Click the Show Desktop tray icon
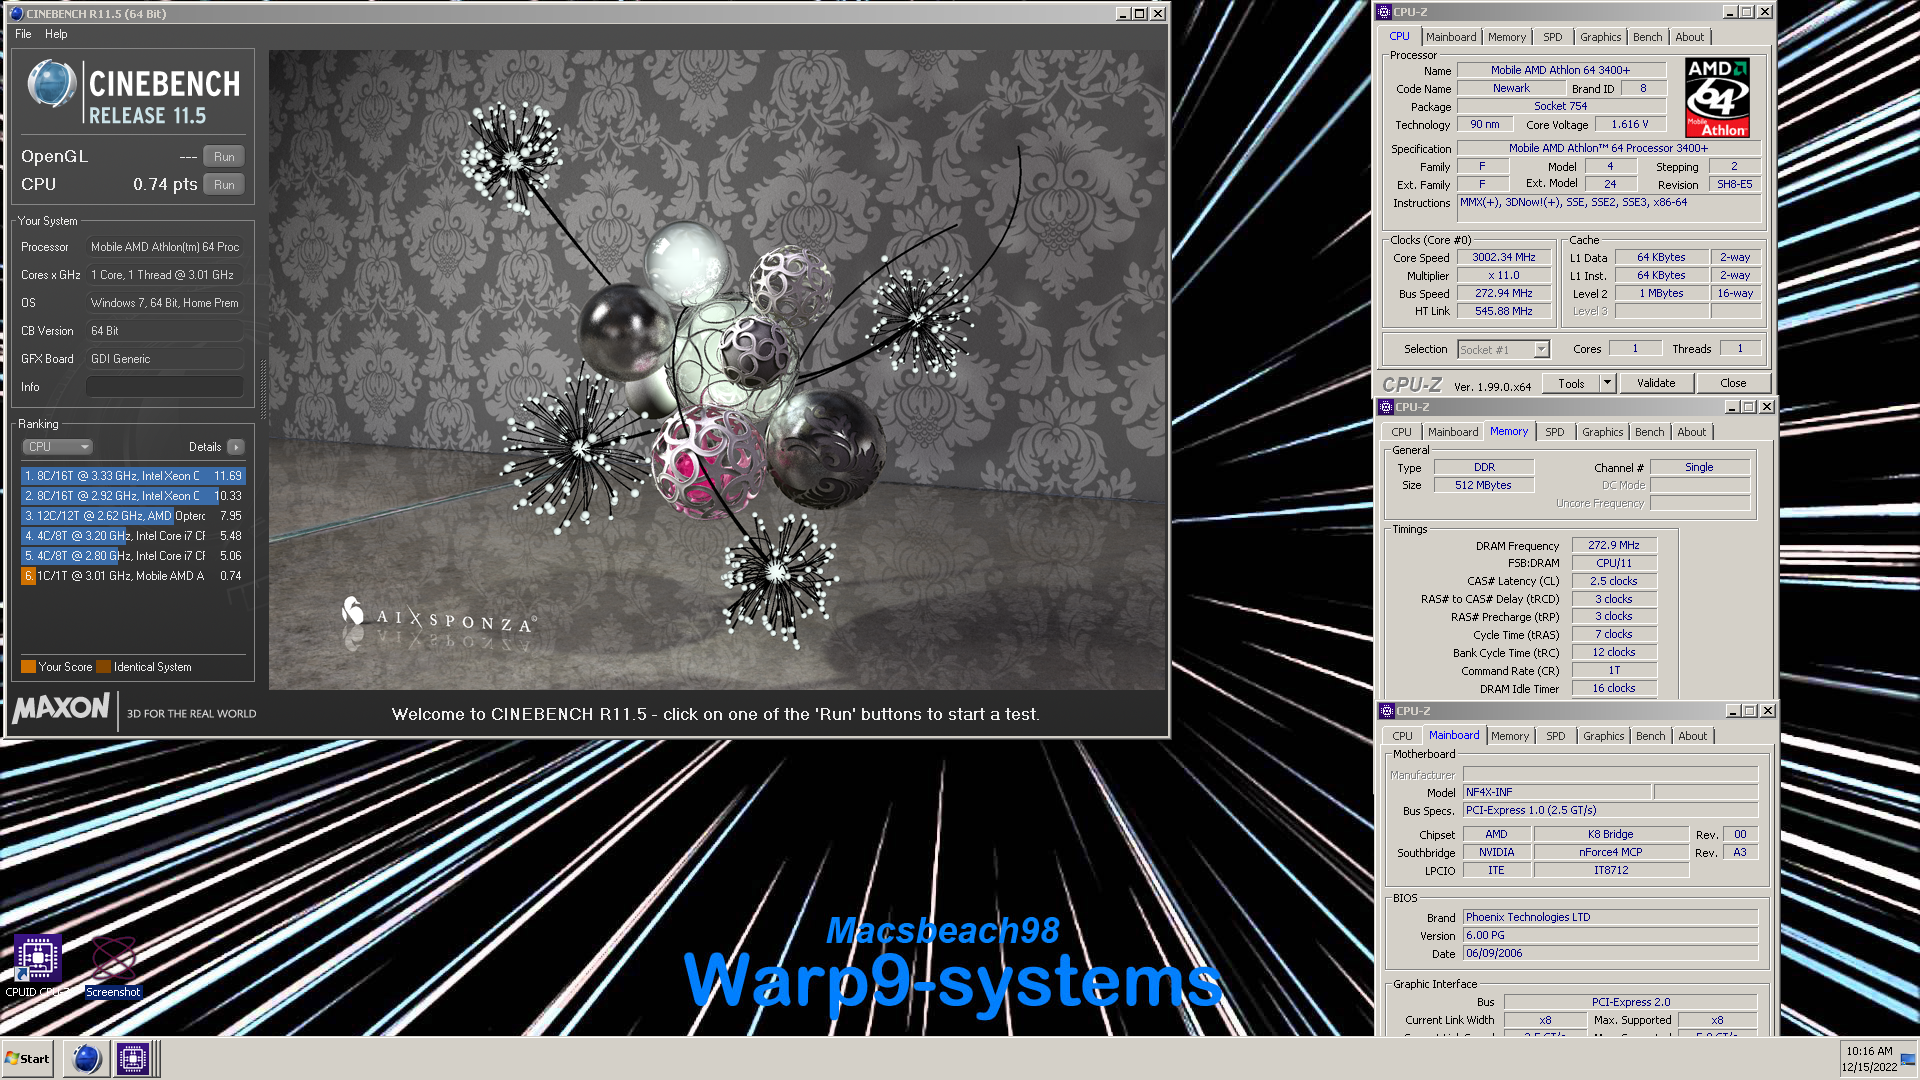 point(1908,1059)
